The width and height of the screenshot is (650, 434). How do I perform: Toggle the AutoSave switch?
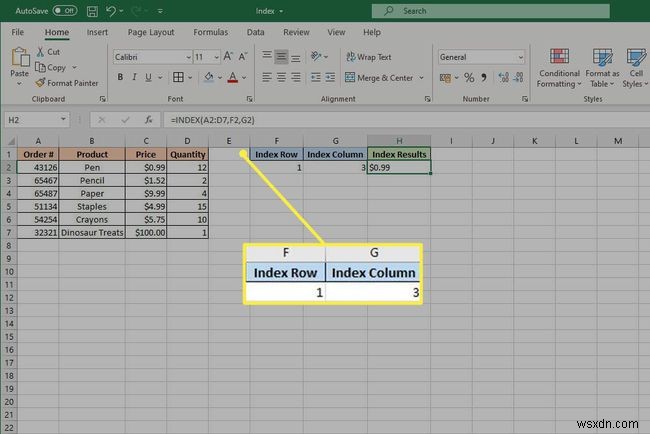(65, 11)
